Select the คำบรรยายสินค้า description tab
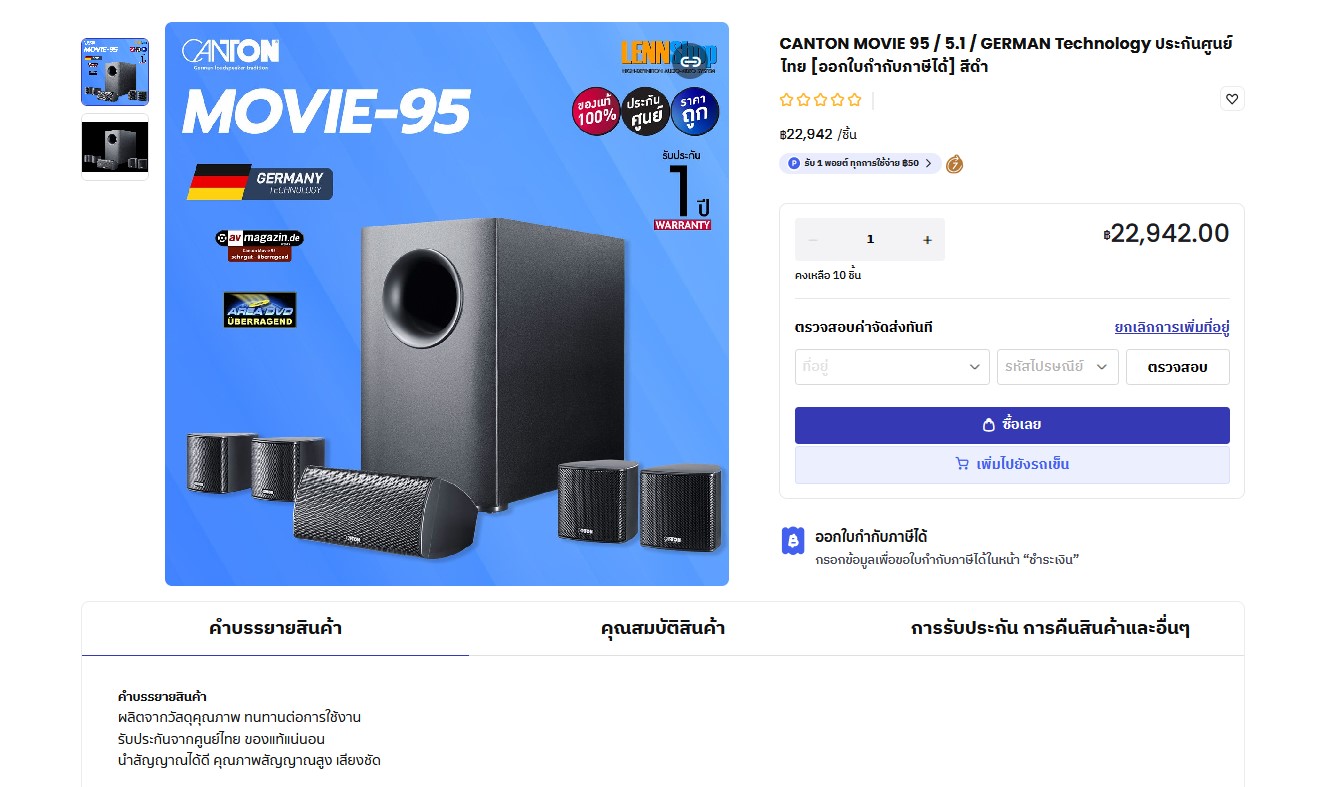This screenshot has height=787, width=1320. [x=276, y=629]
